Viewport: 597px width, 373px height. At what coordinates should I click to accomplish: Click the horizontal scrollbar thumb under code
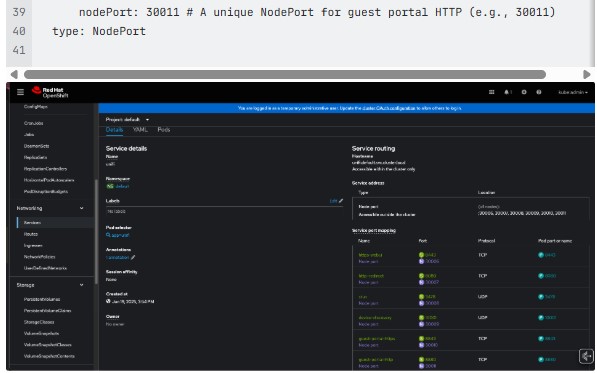click(x=285, y=74)
